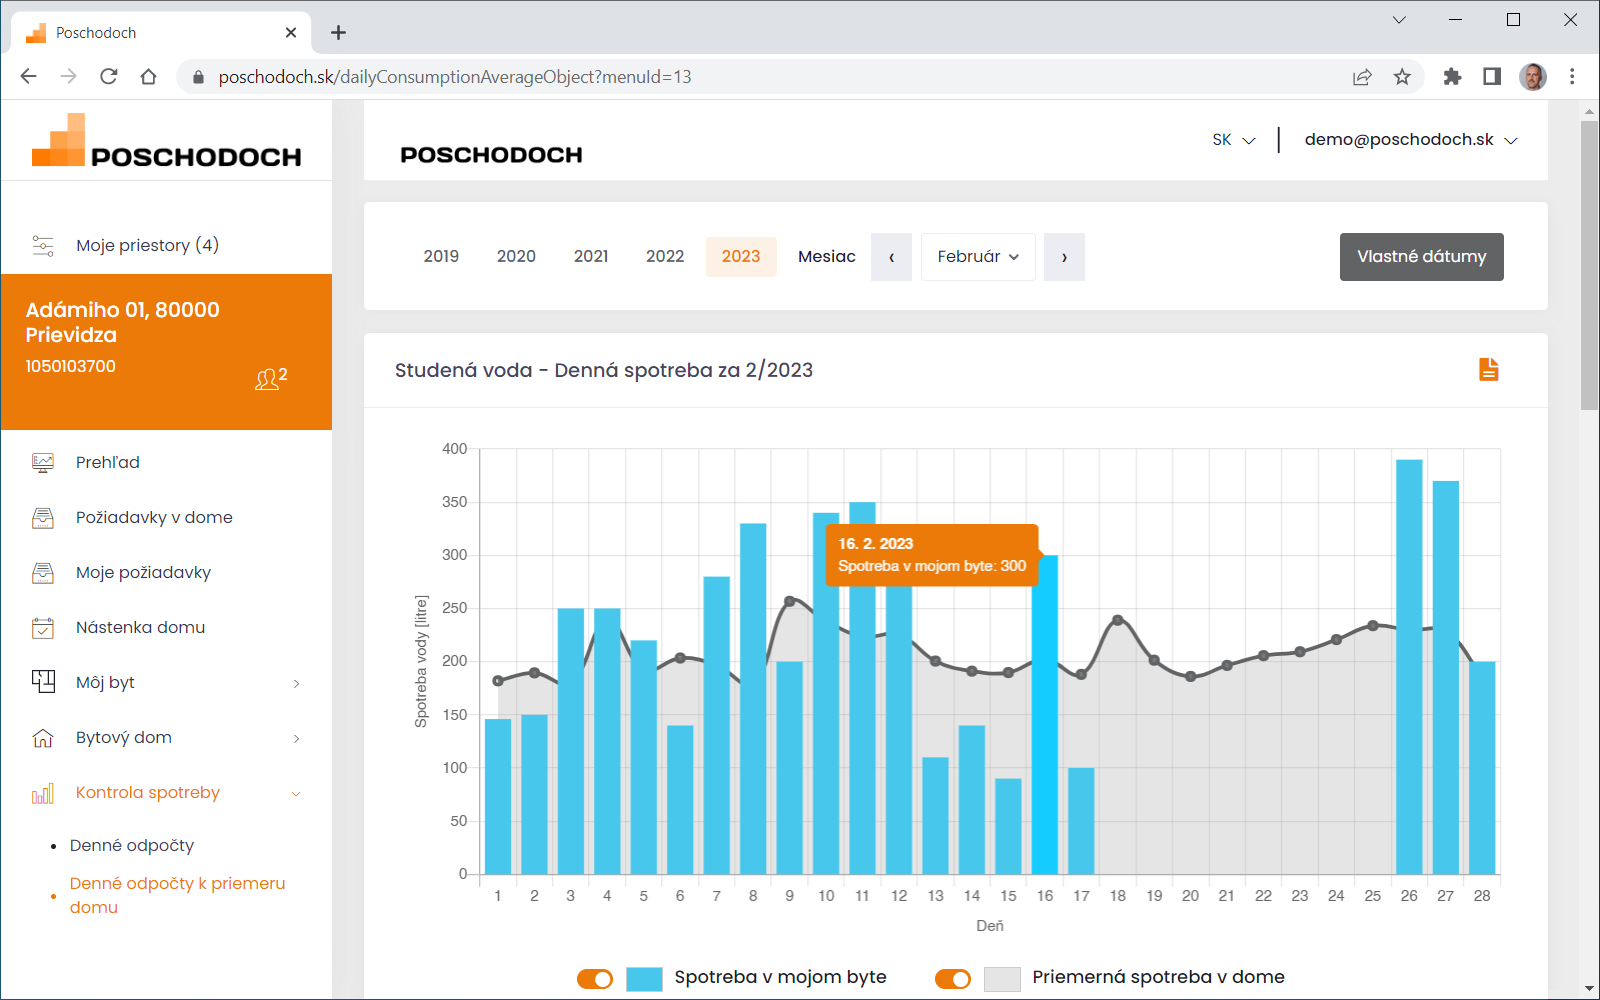Select the Adámiho 01, 80000 Prievidza card

[x=166, y=352]
